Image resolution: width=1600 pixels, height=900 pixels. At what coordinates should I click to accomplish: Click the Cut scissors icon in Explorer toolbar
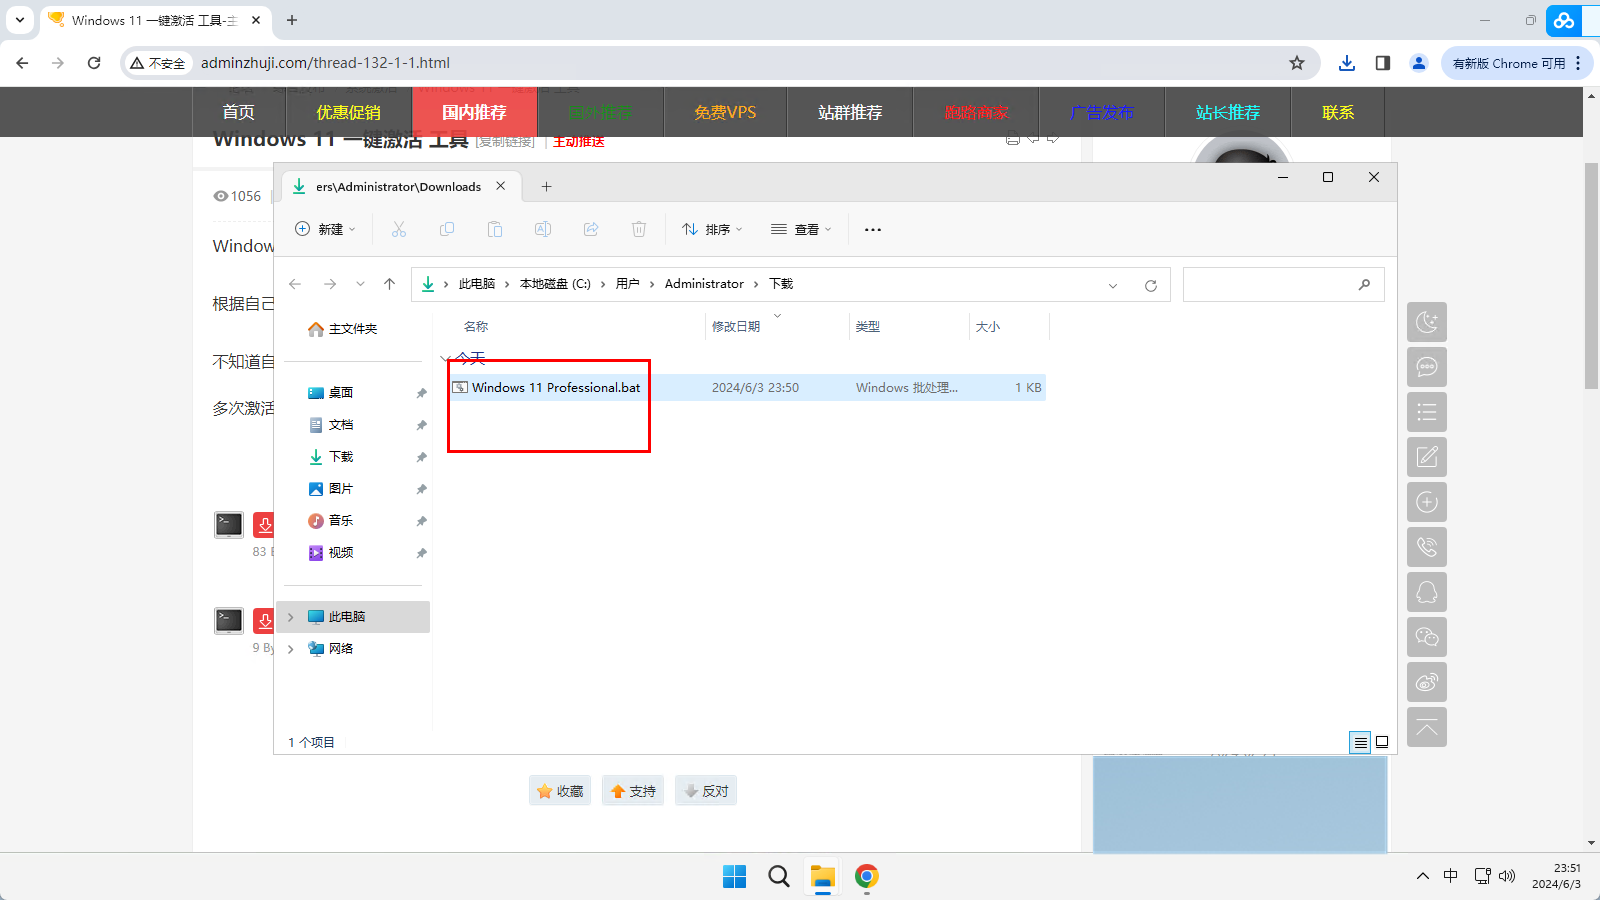[x=399, y=229]
